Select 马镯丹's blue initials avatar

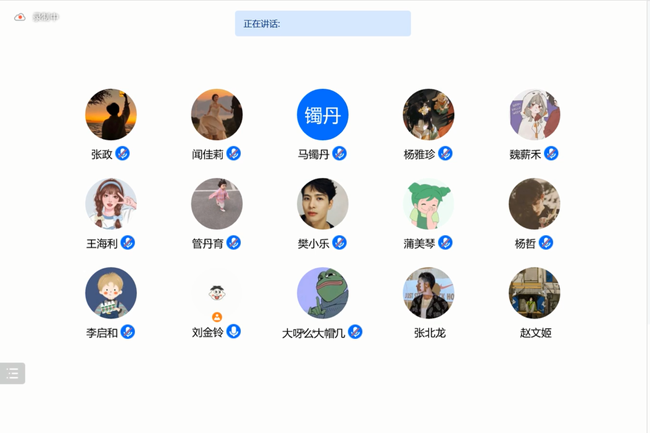coord(323,114)
